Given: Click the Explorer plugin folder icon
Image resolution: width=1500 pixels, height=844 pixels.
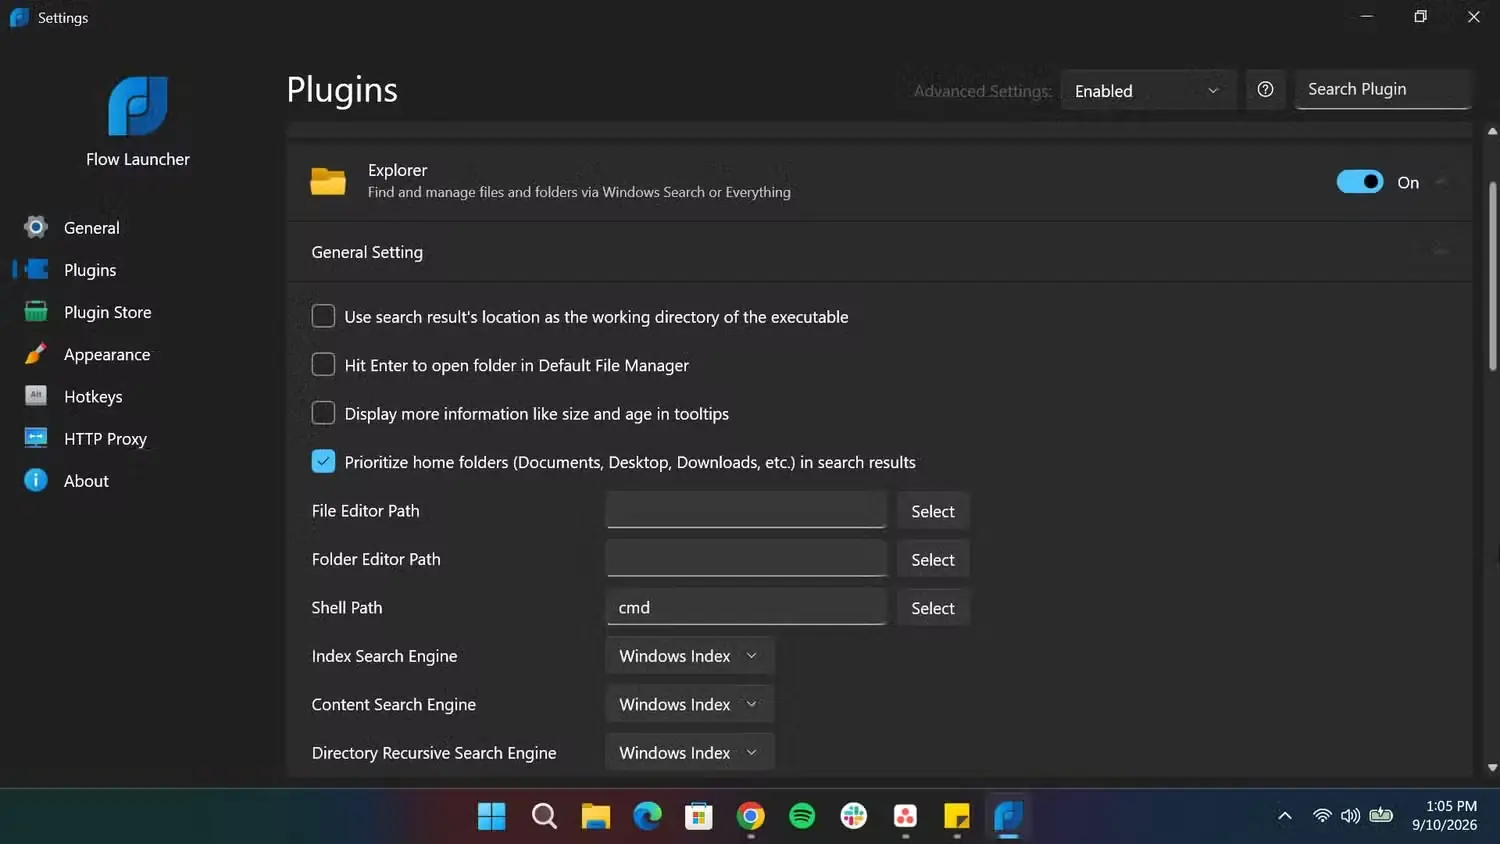Looking at the screenshot, I should 328,181.
